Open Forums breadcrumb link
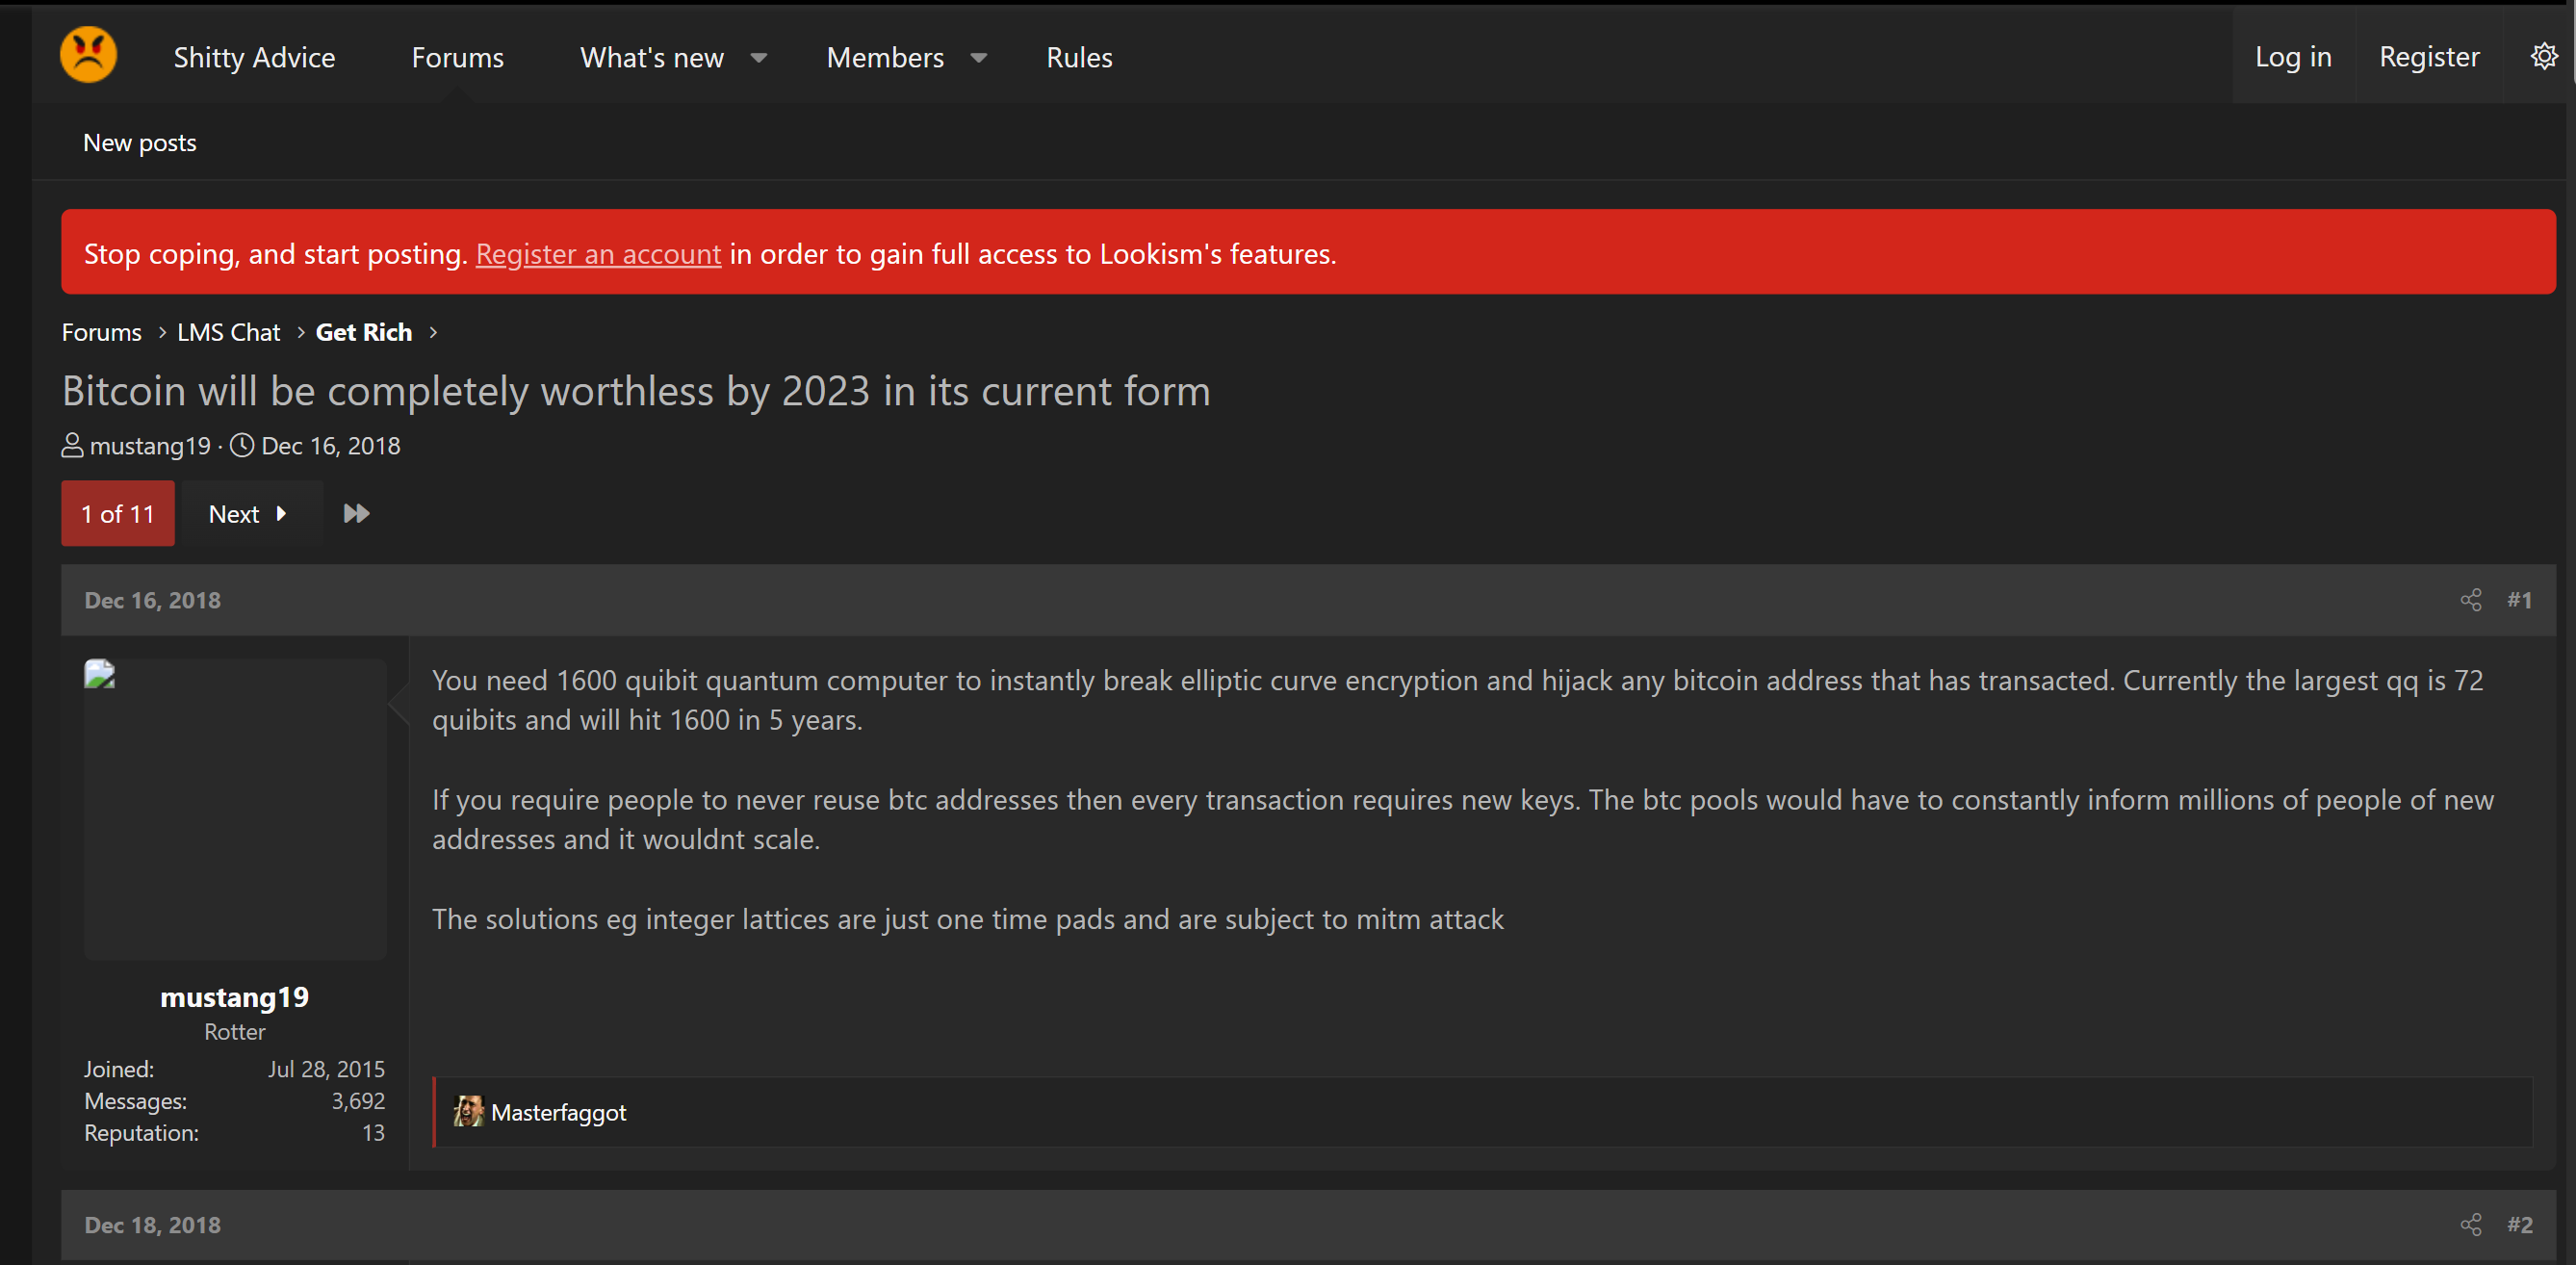The width and height of the screenshot is (2576, 1265). tap(102, 332)
